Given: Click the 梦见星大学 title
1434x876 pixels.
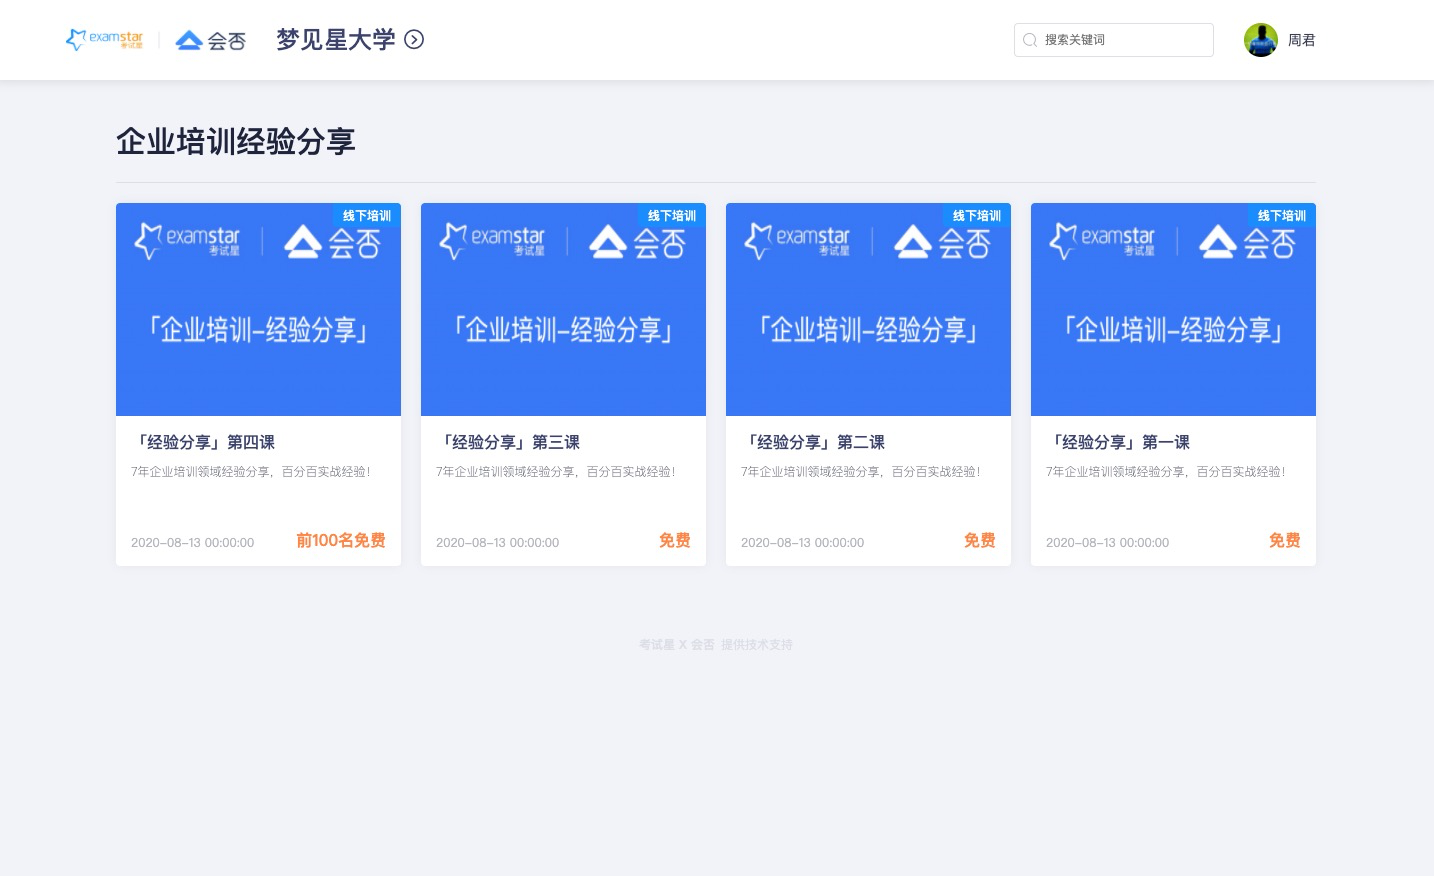Looking at the screenshot, I should click(336, 40).
